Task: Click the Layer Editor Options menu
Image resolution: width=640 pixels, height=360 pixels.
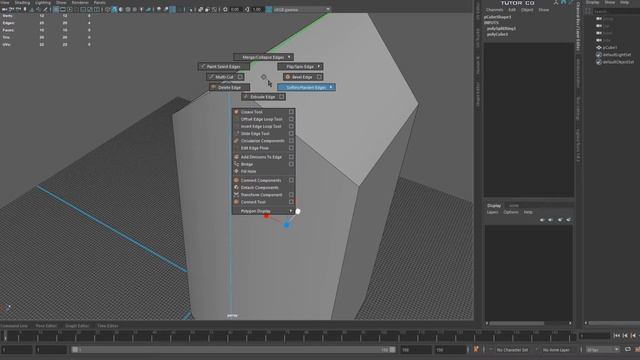Action: tap(511, 212)
